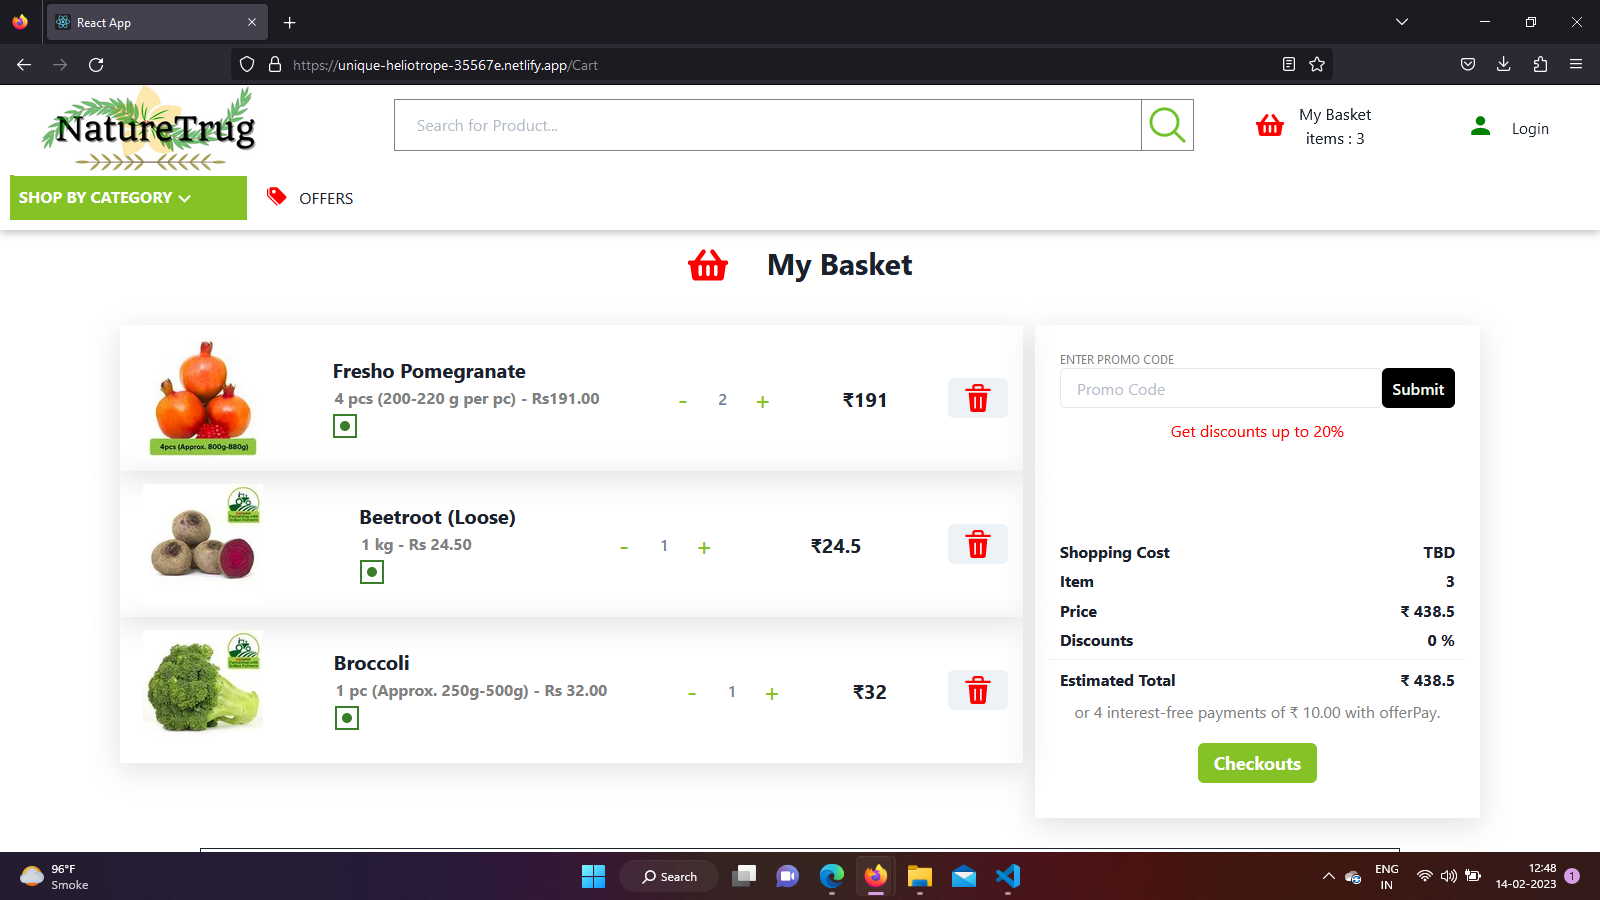The height and width of the screenshot is (900, 1600).
Task: Click the Fresho Pomegranate product name
Action: pos(429,371)
